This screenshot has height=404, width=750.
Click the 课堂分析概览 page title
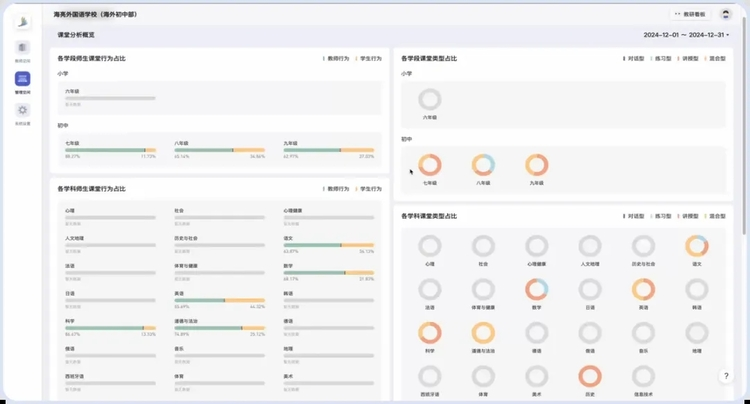click(x=75, y=35)
